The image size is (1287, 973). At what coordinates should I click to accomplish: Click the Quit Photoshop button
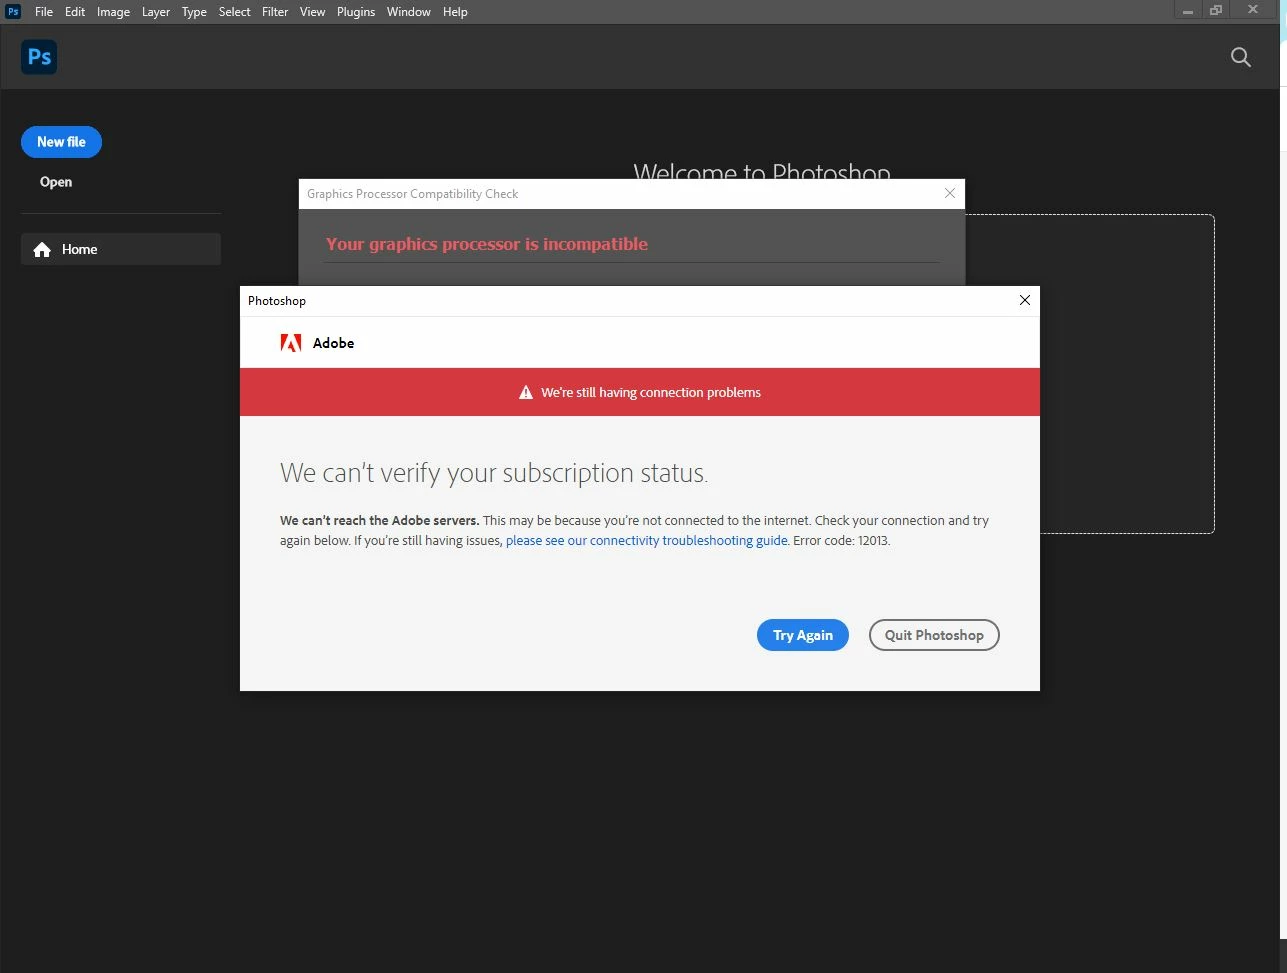coord(934,635)
